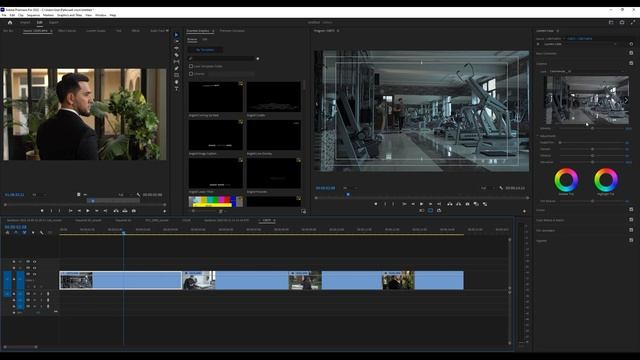Click Lift in Program monitor controls

449,204
